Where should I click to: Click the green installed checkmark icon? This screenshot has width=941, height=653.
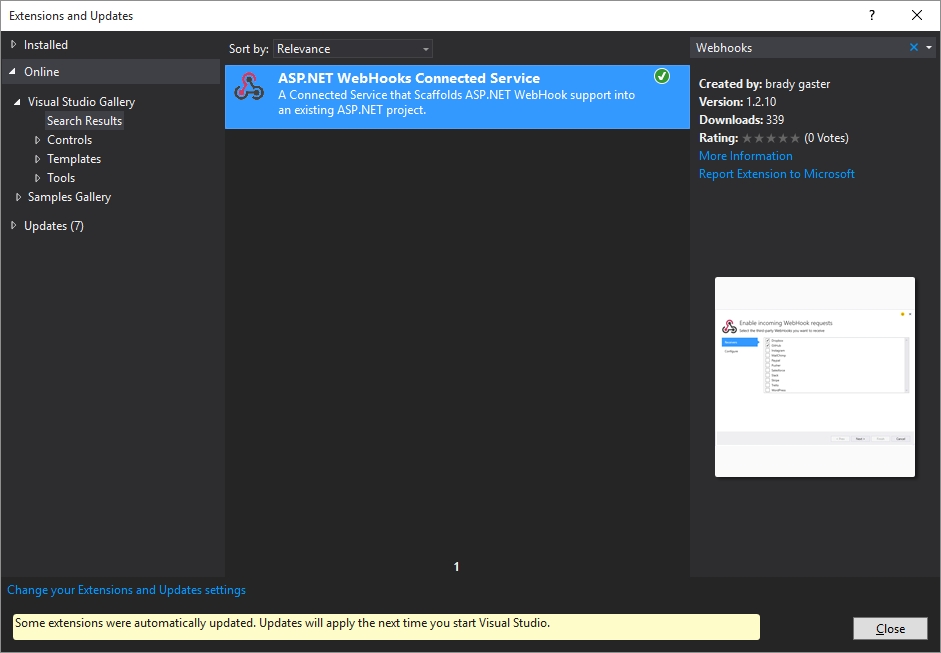662,76
